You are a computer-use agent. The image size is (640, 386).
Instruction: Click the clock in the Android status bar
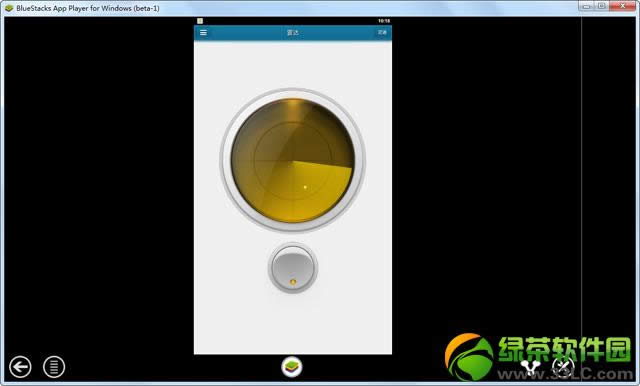click(384, 21)
